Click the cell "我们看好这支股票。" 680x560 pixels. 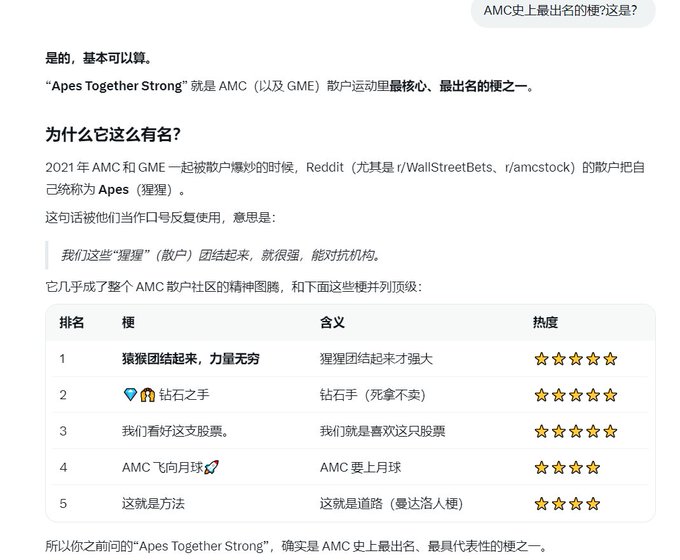175,431
